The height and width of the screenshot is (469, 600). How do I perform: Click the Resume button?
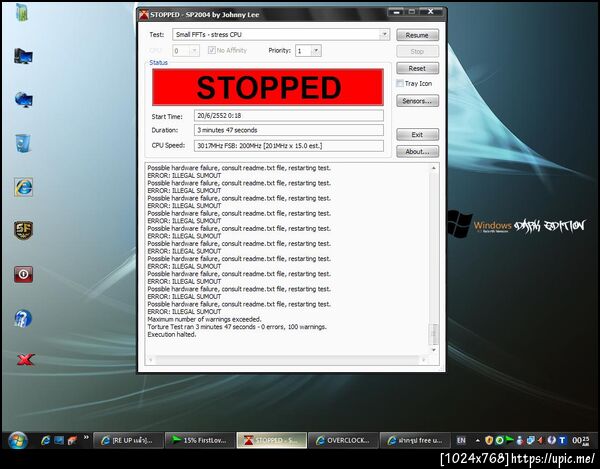pos(417,35)
